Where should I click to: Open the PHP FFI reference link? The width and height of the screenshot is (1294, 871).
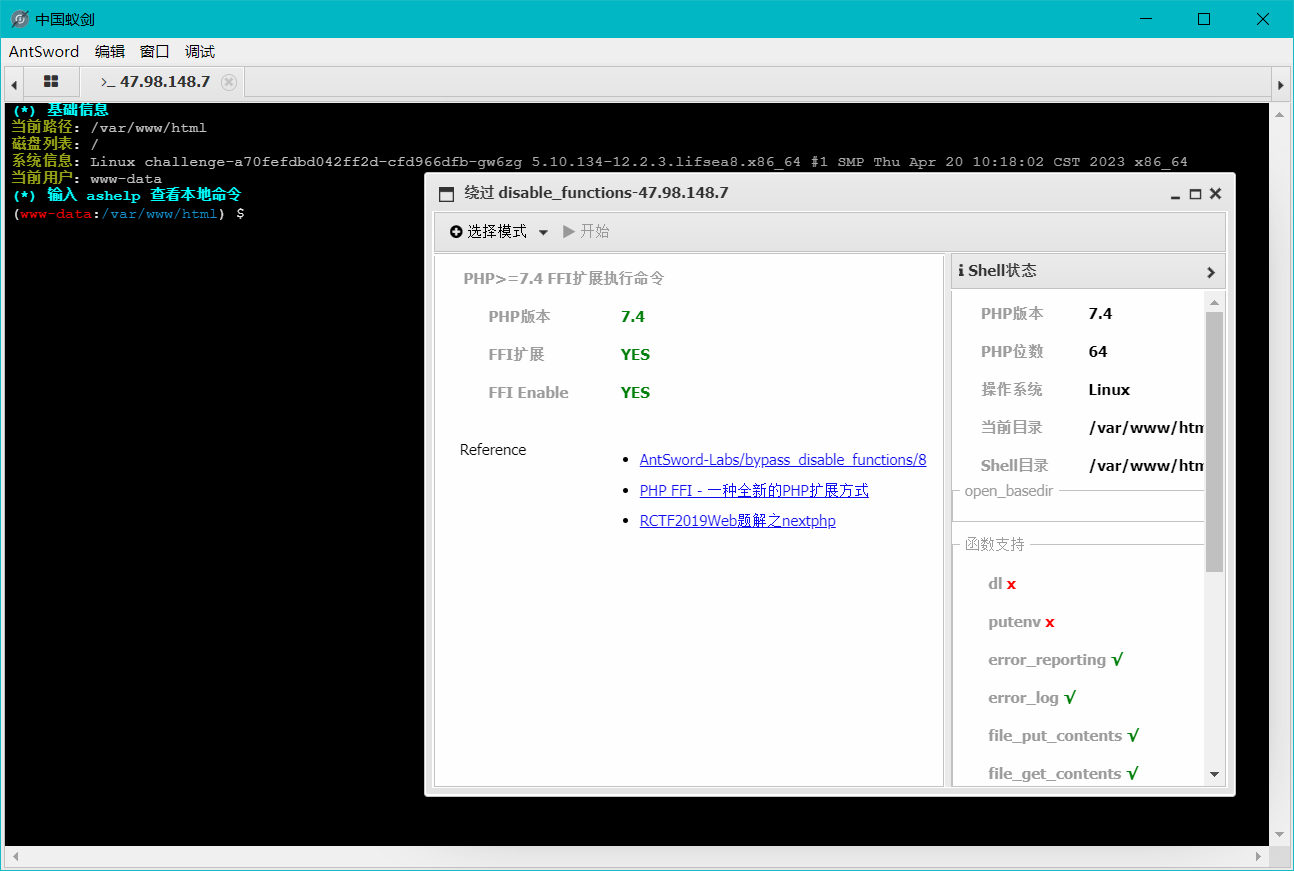(754, 491)
